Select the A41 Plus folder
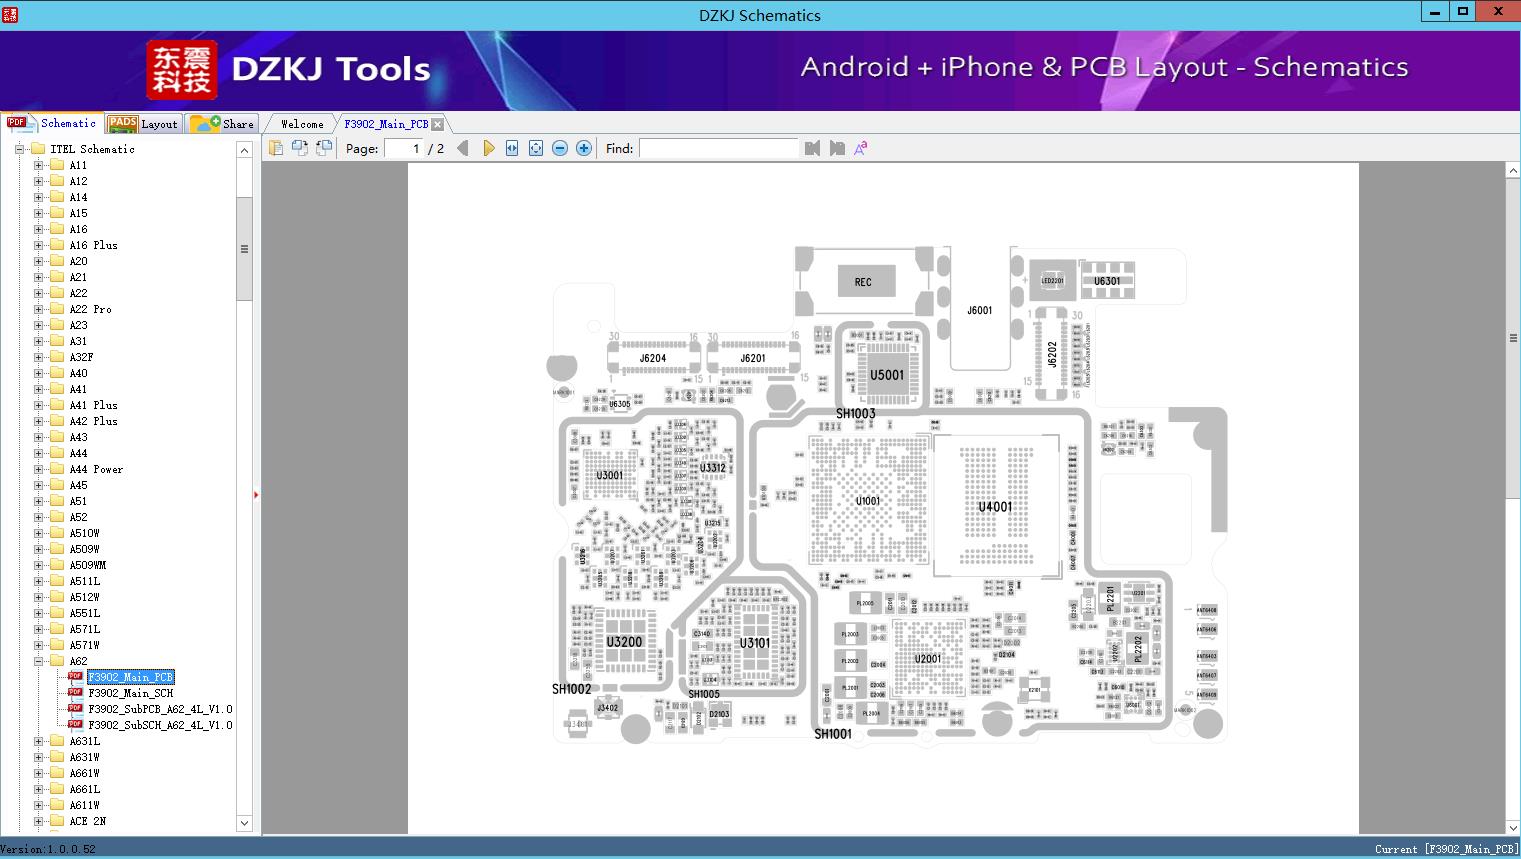This screenshot has height=859, width=1521. (93, 405)
